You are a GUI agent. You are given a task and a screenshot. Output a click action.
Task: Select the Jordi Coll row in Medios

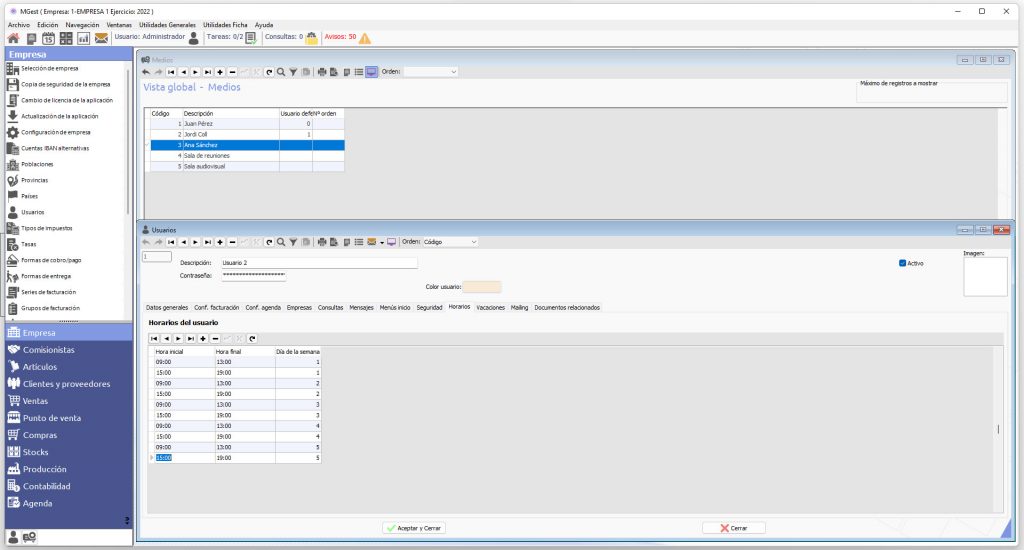pyautogui.click(x=248, y=135)
